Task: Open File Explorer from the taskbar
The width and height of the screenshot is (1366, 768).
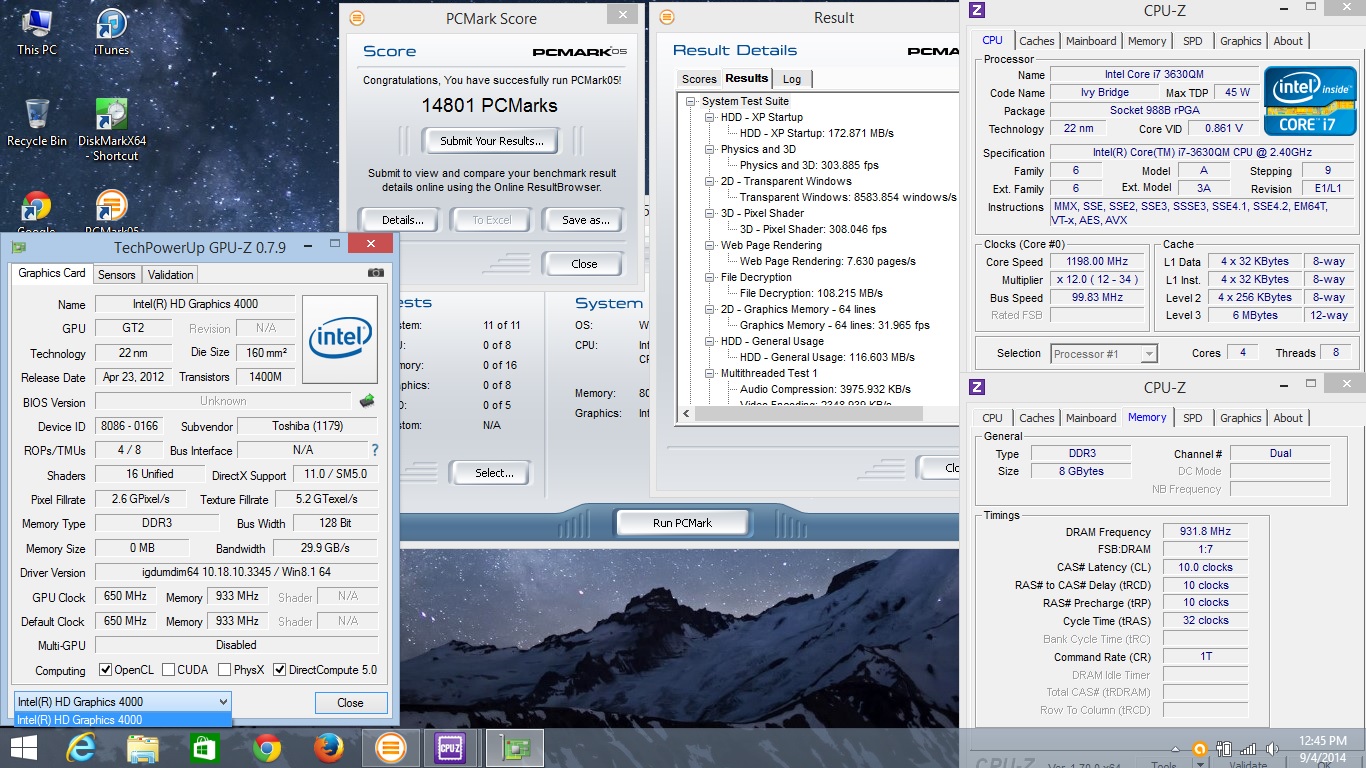Action: [x=143, y=747]
